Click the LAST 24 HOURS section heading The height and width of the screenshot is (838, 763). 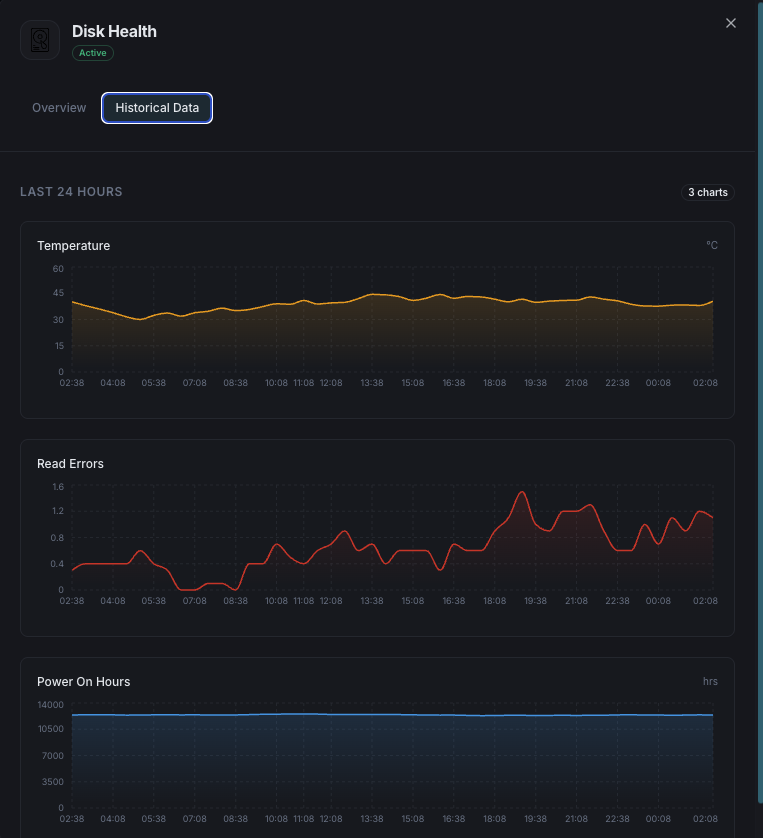[71, 192]
